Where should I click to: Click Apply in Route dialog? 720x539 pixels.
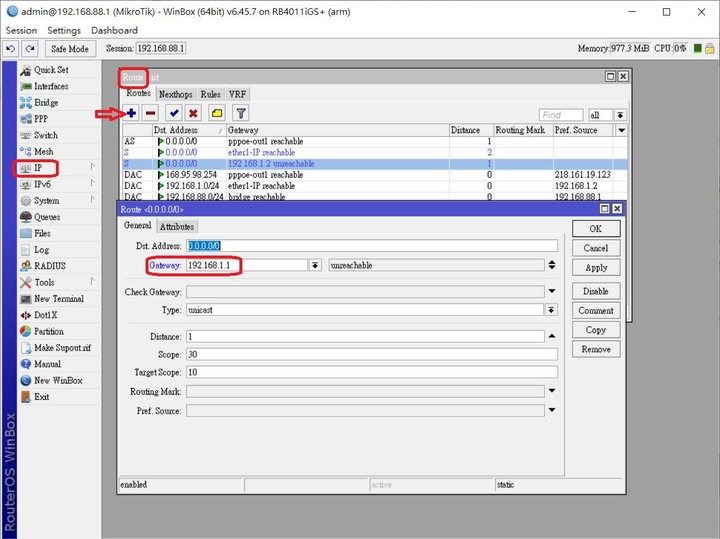pos(596,268)
